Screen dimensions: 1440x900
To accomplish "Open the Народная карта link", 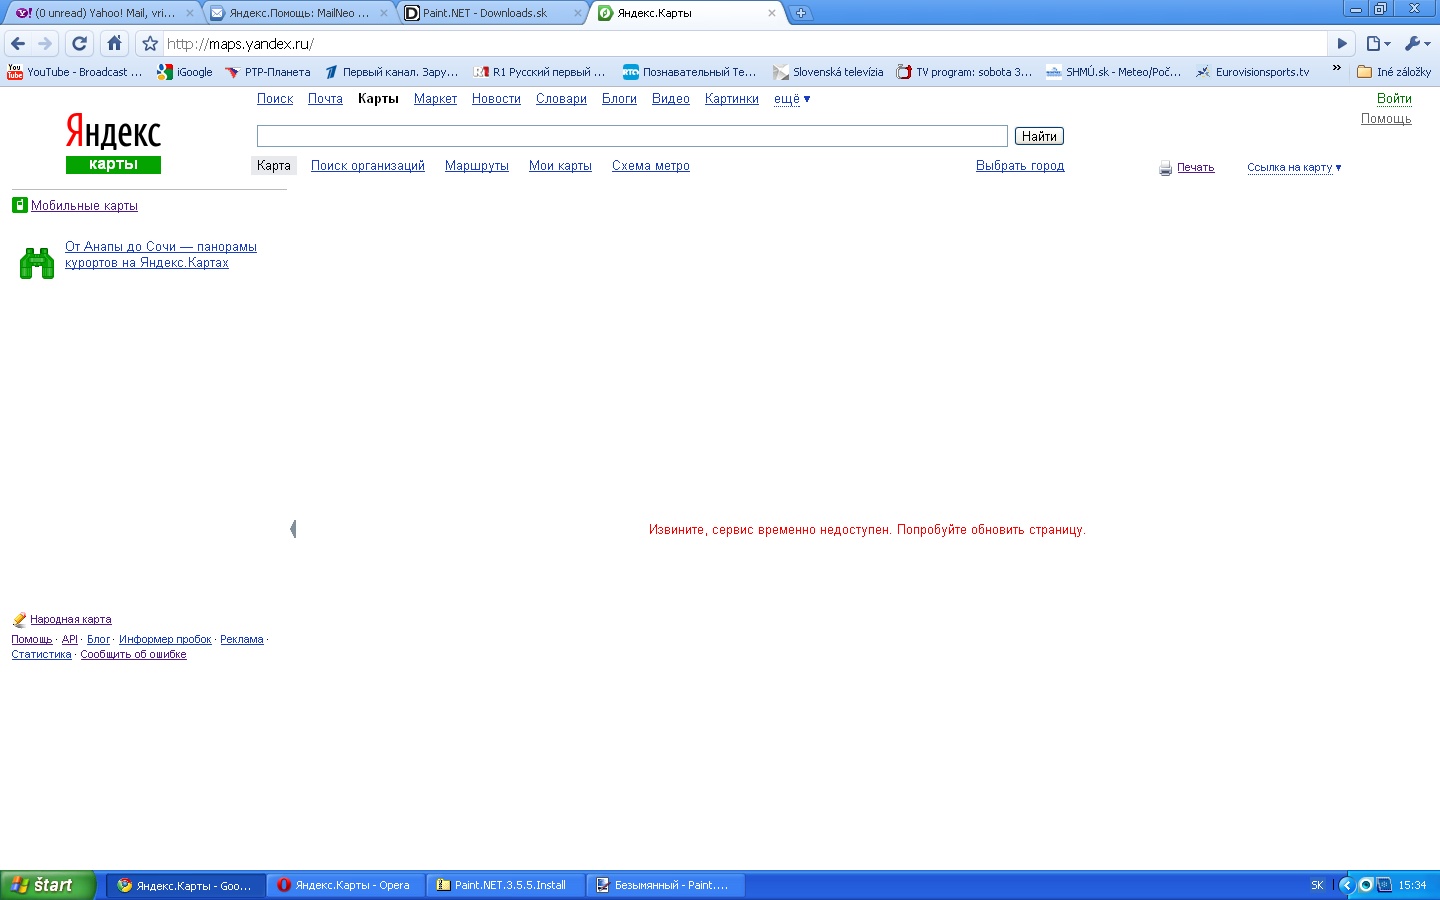I will click(71, 620).
